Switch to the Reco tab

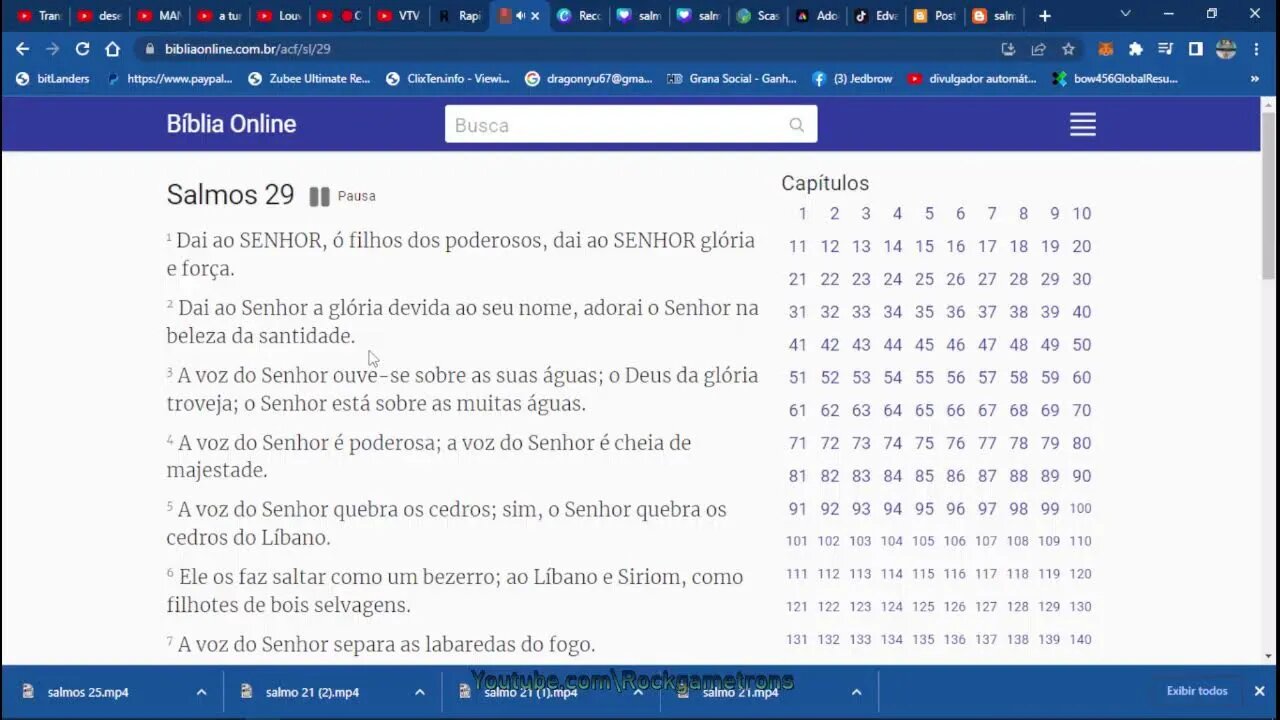pos(579,16)
